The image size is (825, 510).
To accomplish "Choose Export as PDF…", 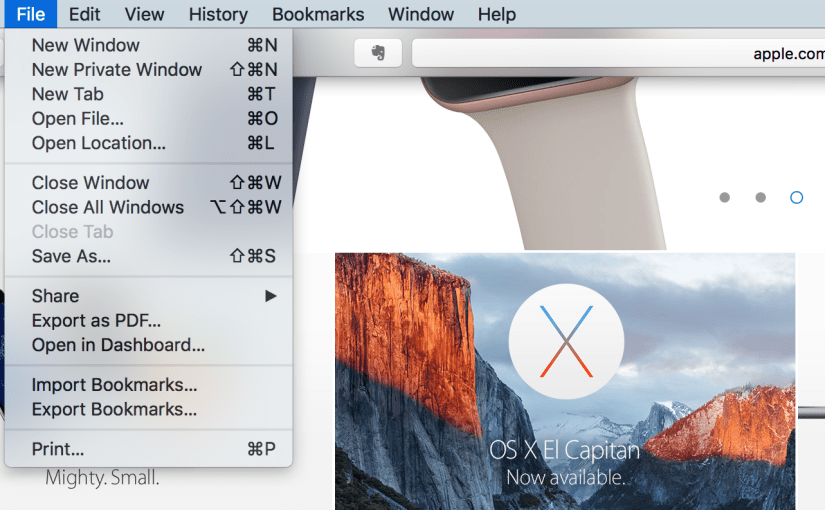I will click(148, 321).
